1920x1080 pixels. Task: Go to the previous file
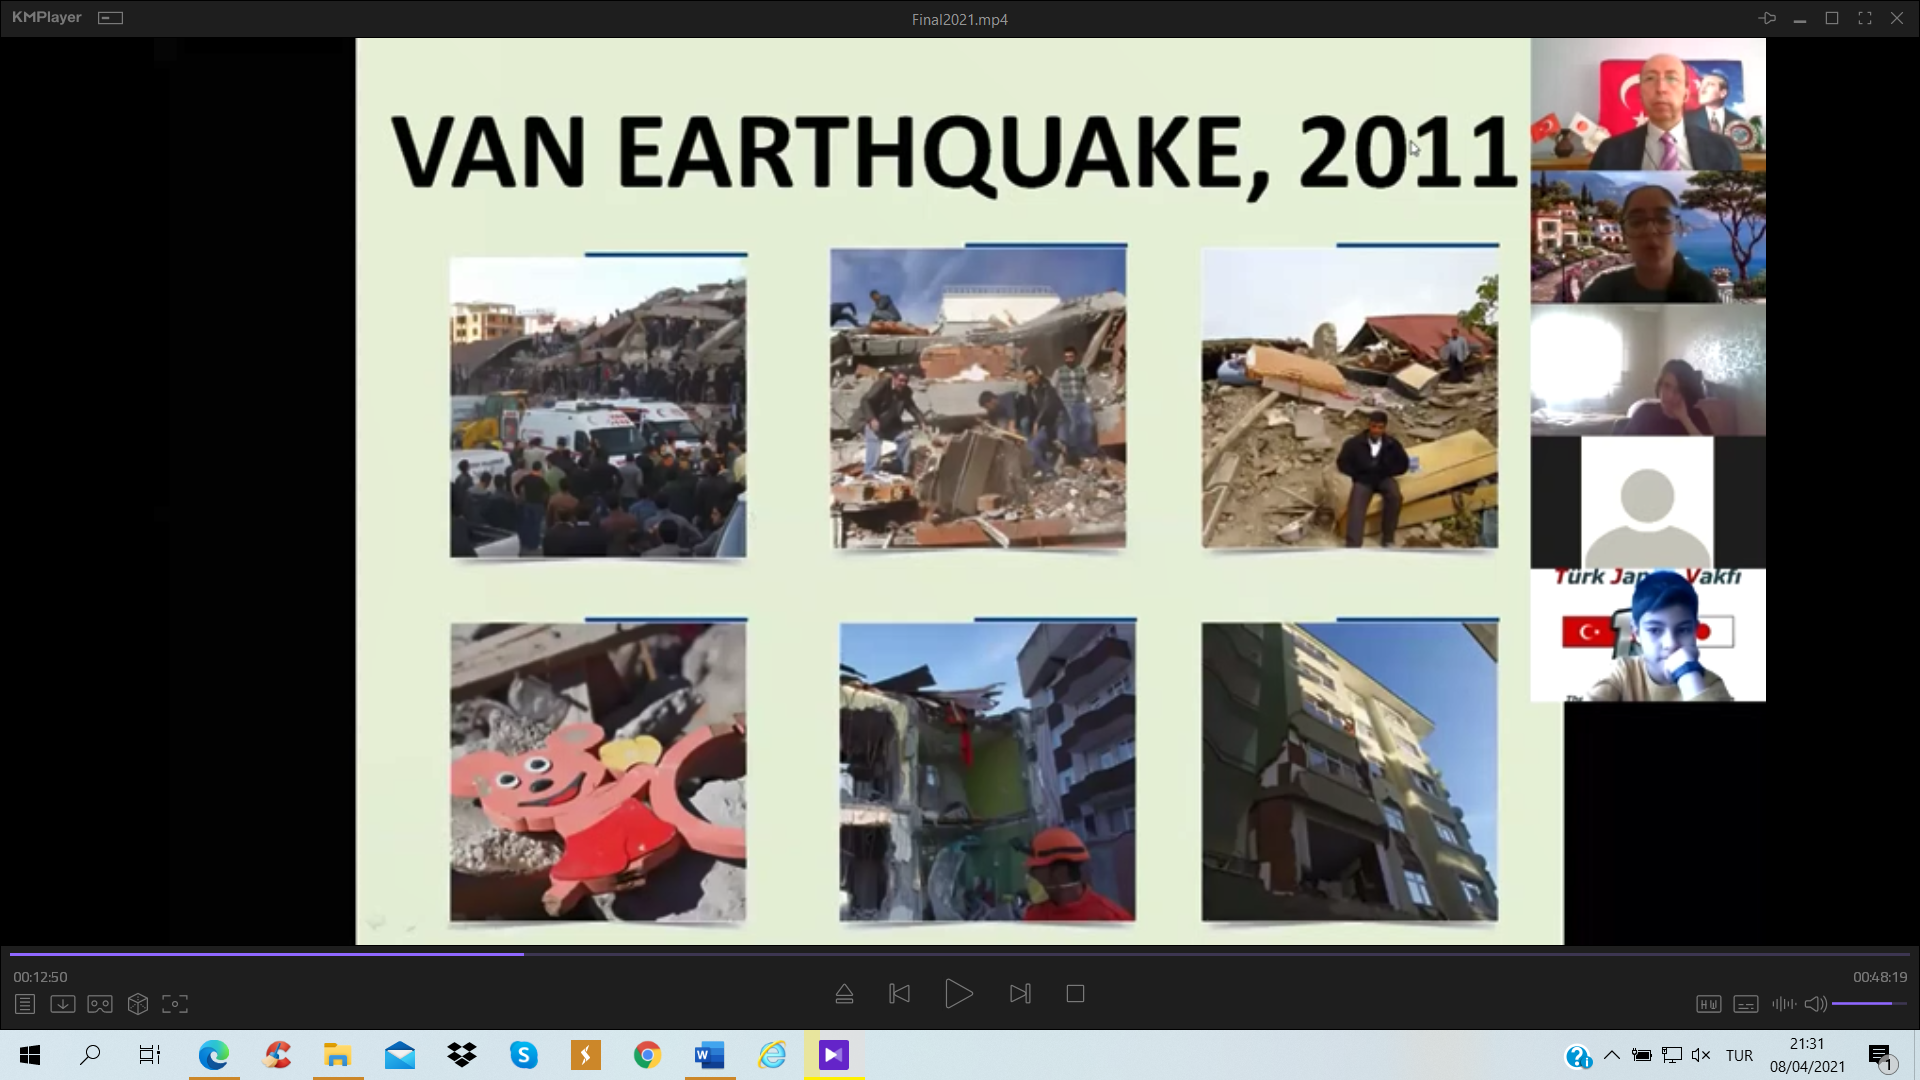[899, 994]
